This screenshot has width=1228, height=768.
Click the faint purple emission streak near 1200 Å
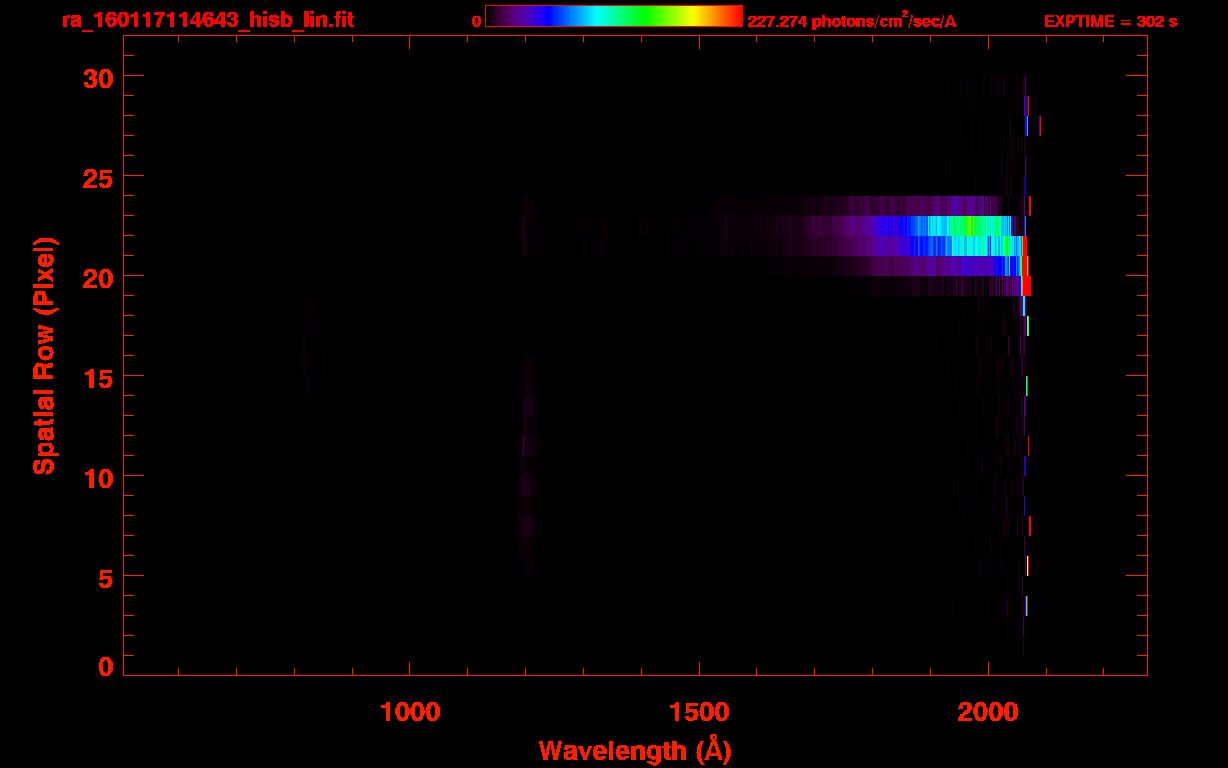tap(527, 465)
